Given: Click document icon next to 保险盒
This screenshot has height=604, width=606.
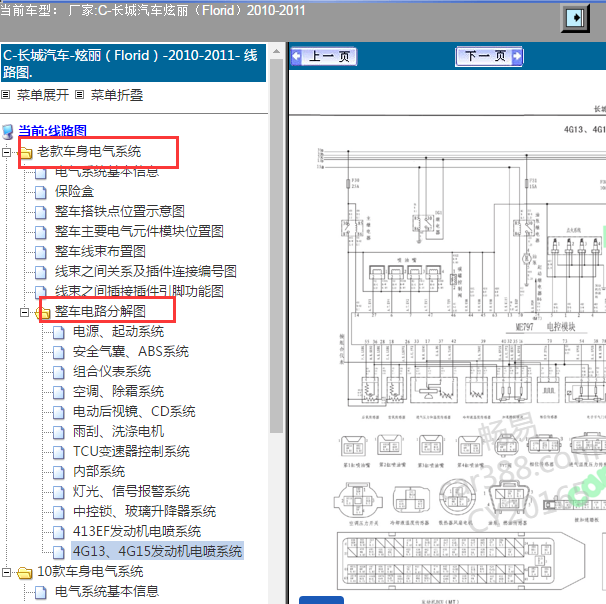Looking at the screenshot, I should (x=41, y=192).
